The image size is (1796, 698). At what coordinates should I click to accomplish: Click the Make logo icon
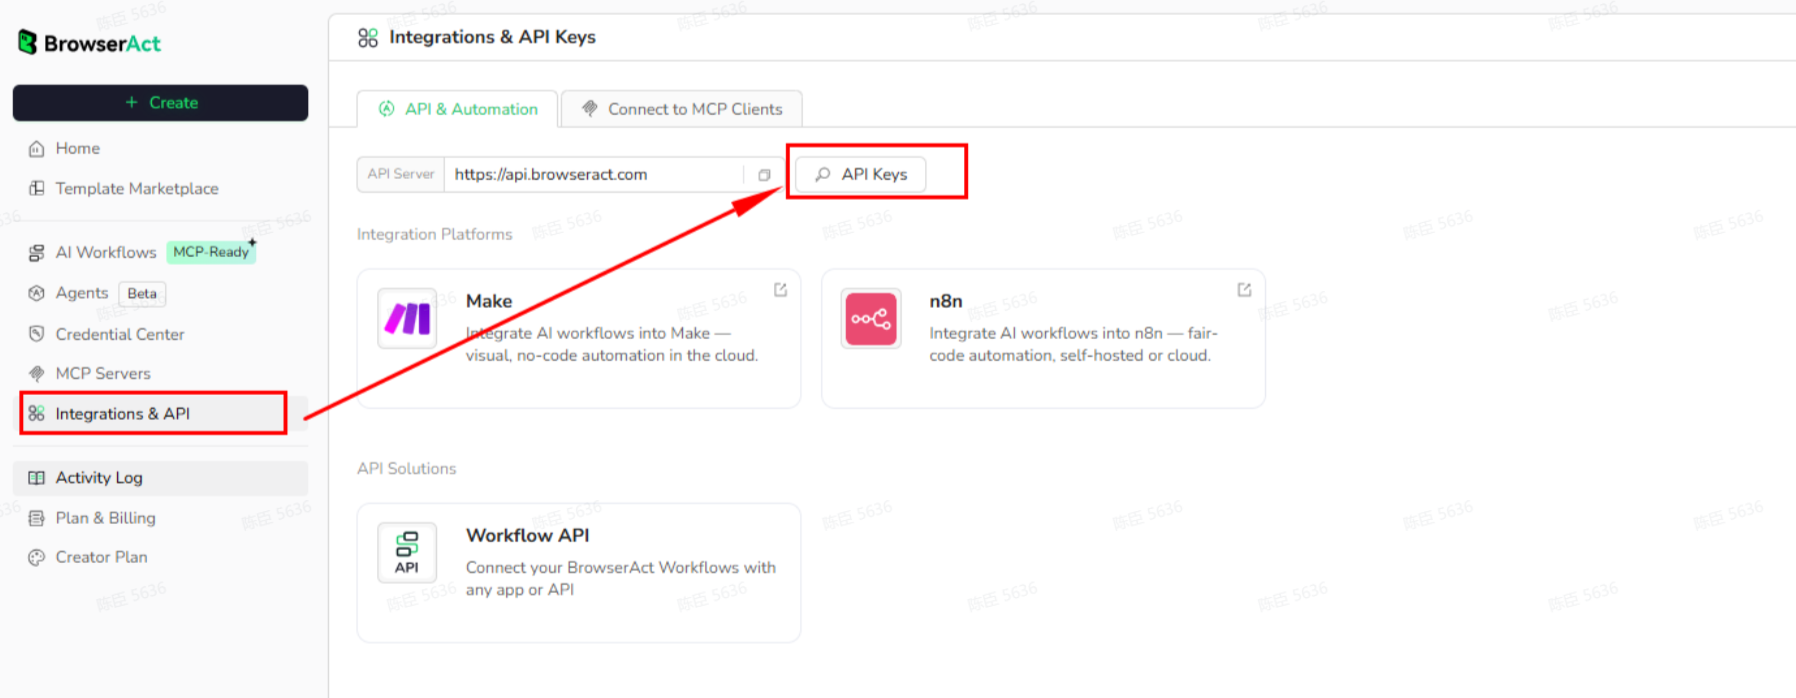[x=407, y=319]
